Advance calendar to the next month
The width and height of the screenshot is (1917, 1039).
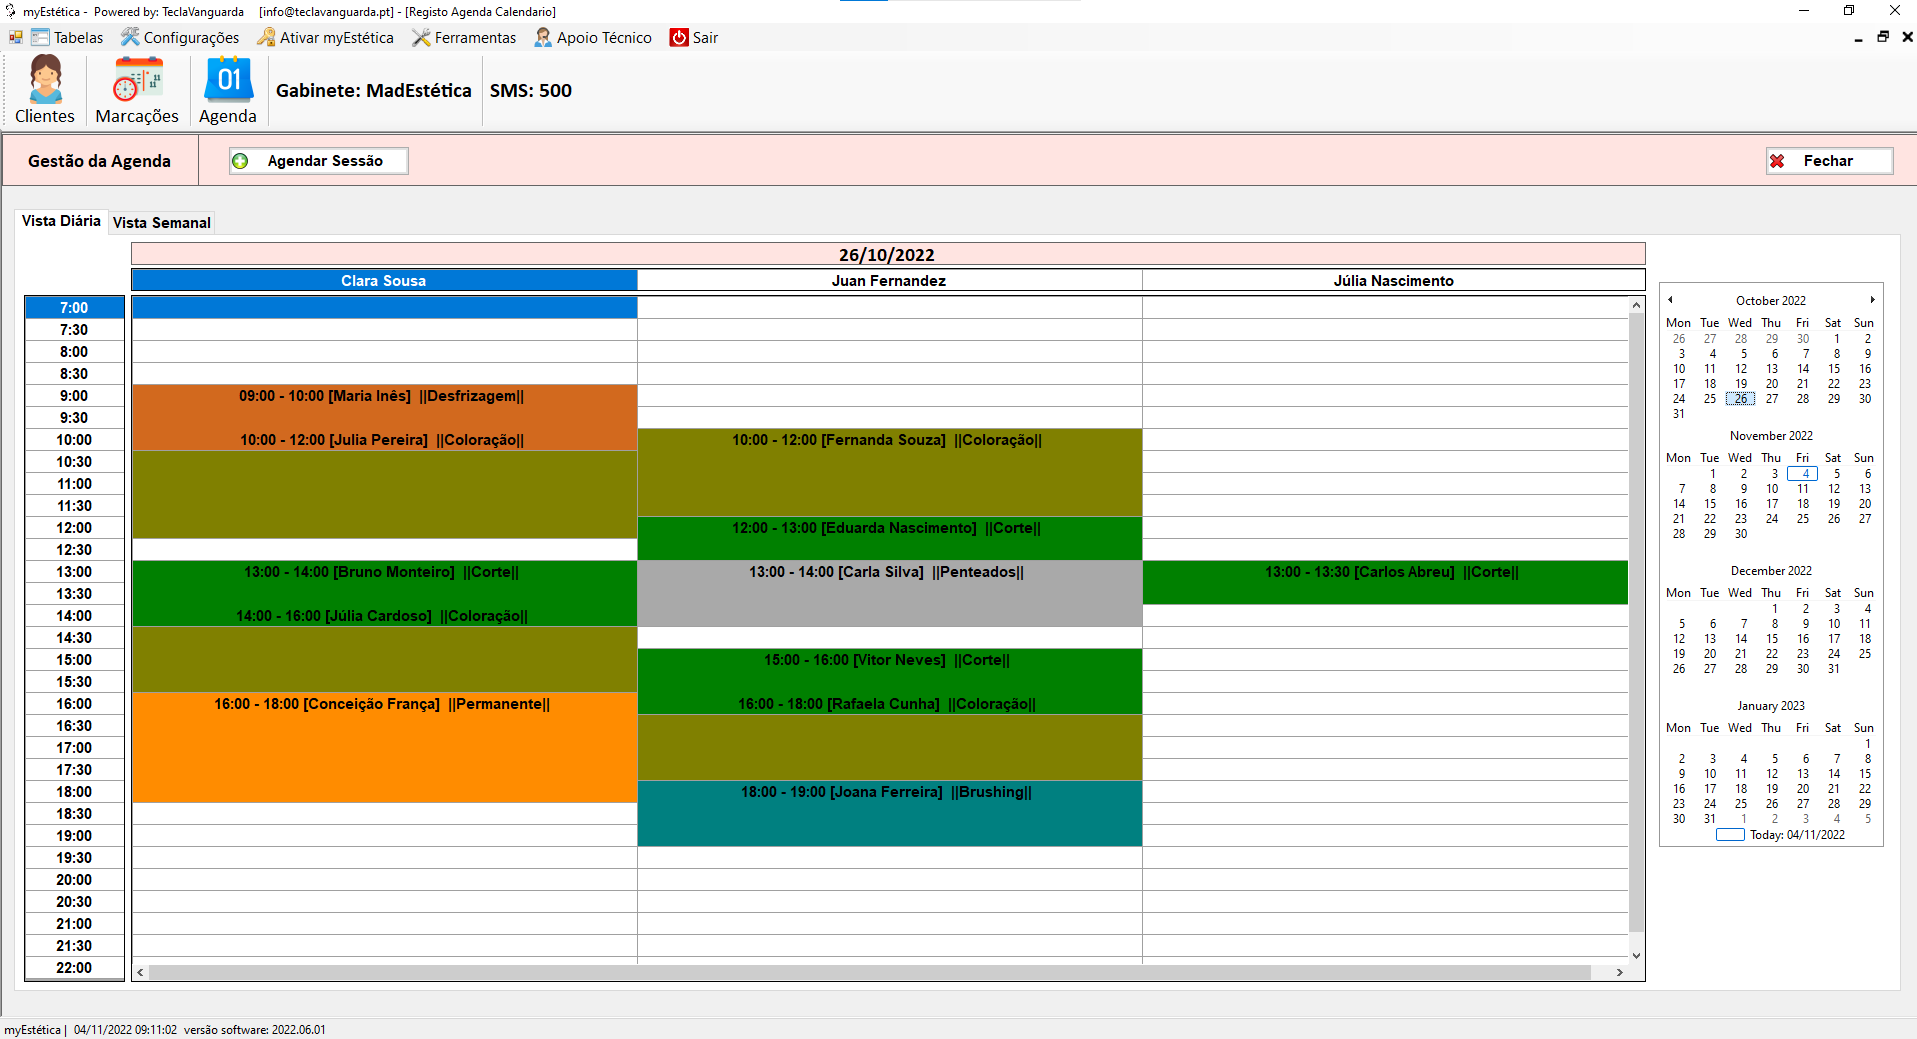[x=1872, y=300]
